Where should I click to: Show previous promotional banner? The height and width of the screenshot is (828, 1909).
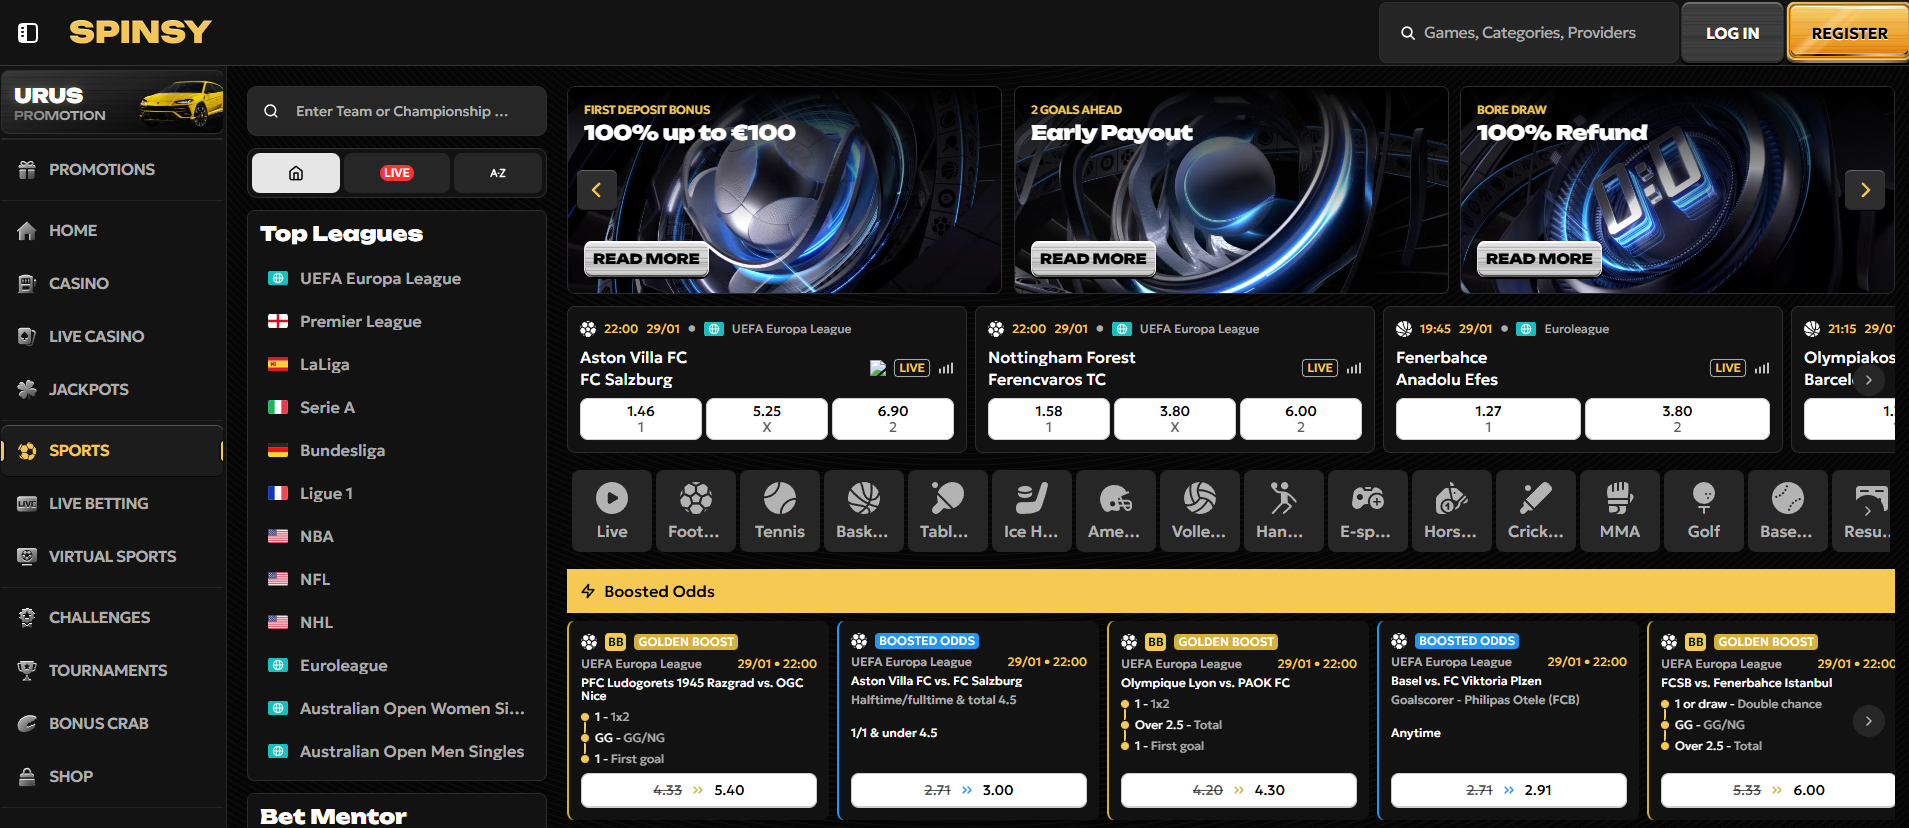597,190
